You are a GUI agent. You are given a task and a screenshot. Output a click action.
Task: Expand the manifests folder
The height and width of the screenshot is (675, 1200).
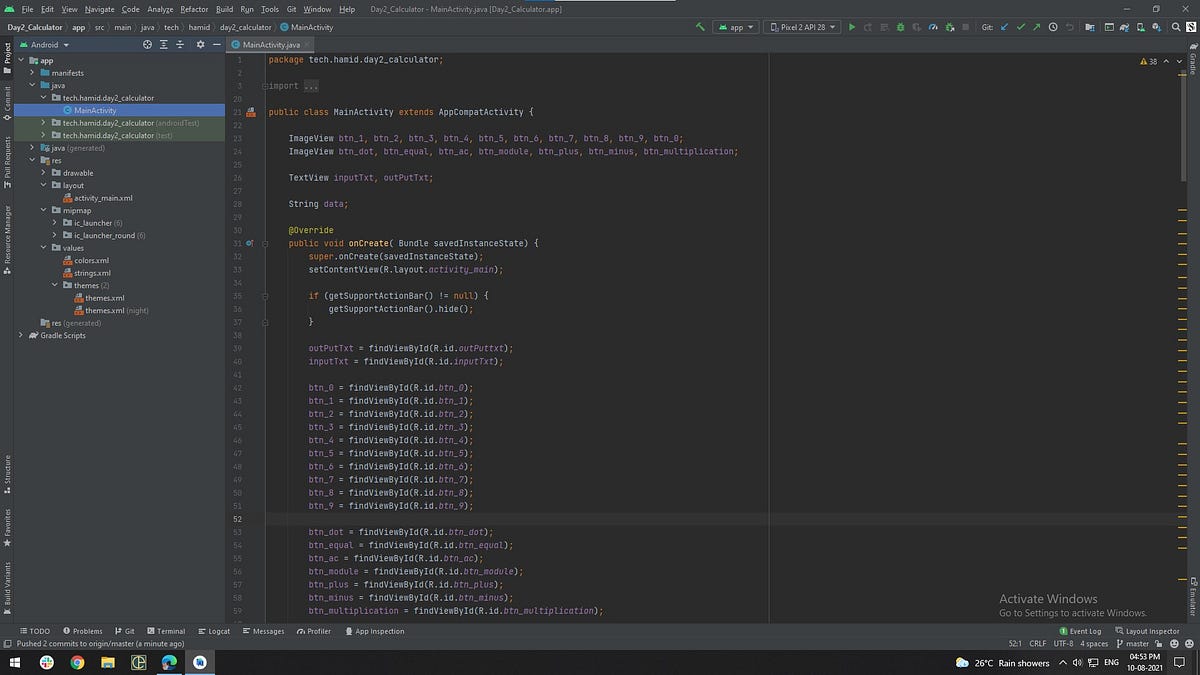[33, 73]
